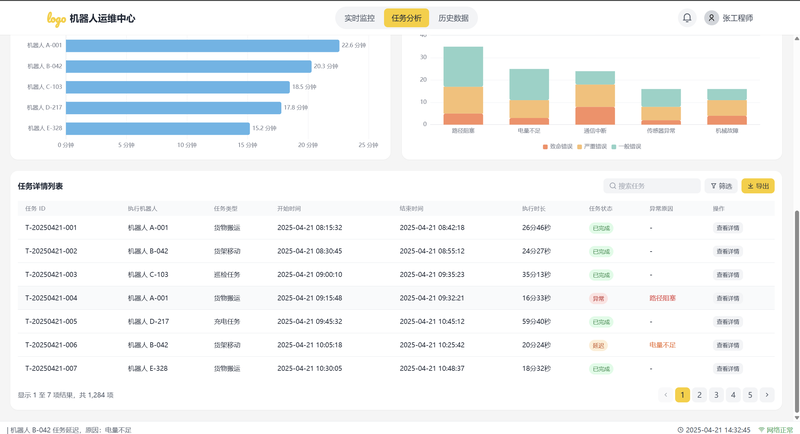Click the 通信中断 stacked column
Viewport: 800px width, 434px height.
595,98
